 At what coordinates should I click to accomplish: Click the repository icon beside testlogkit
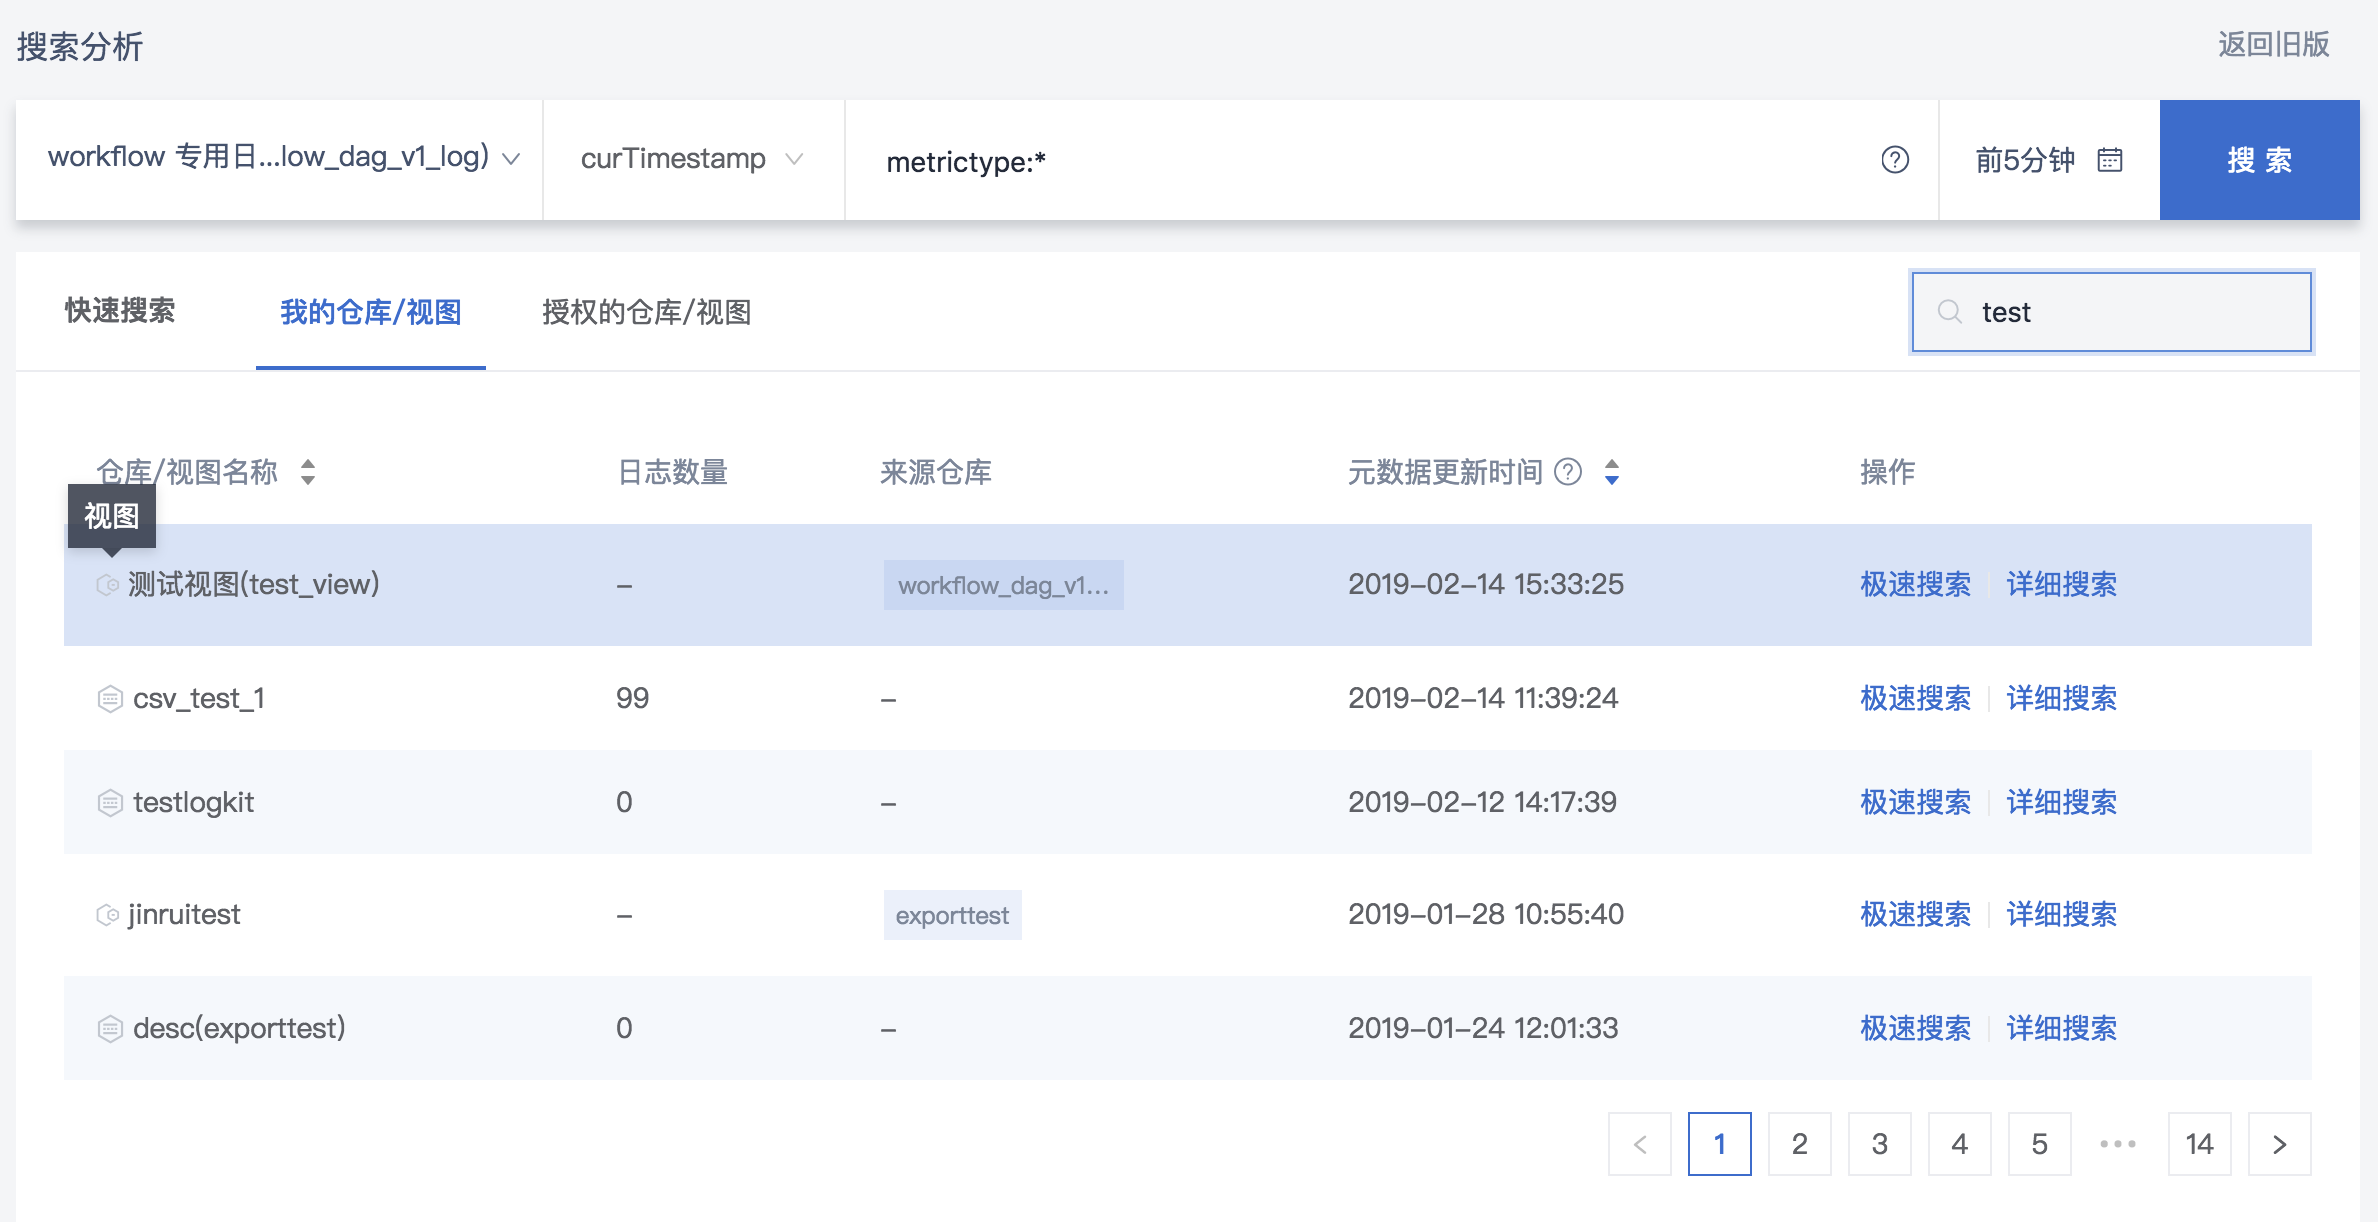point(110,803)
